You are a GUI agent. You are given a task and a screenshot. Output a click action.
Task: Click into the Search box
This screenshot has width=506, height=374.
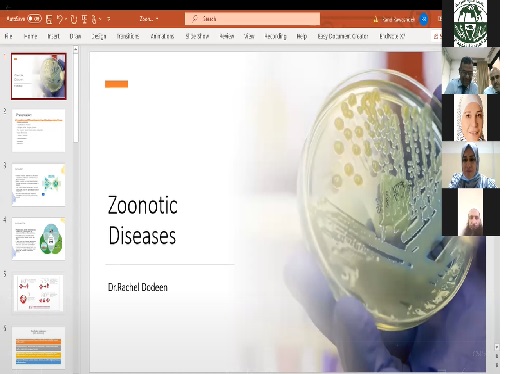[x=252, y=19]
